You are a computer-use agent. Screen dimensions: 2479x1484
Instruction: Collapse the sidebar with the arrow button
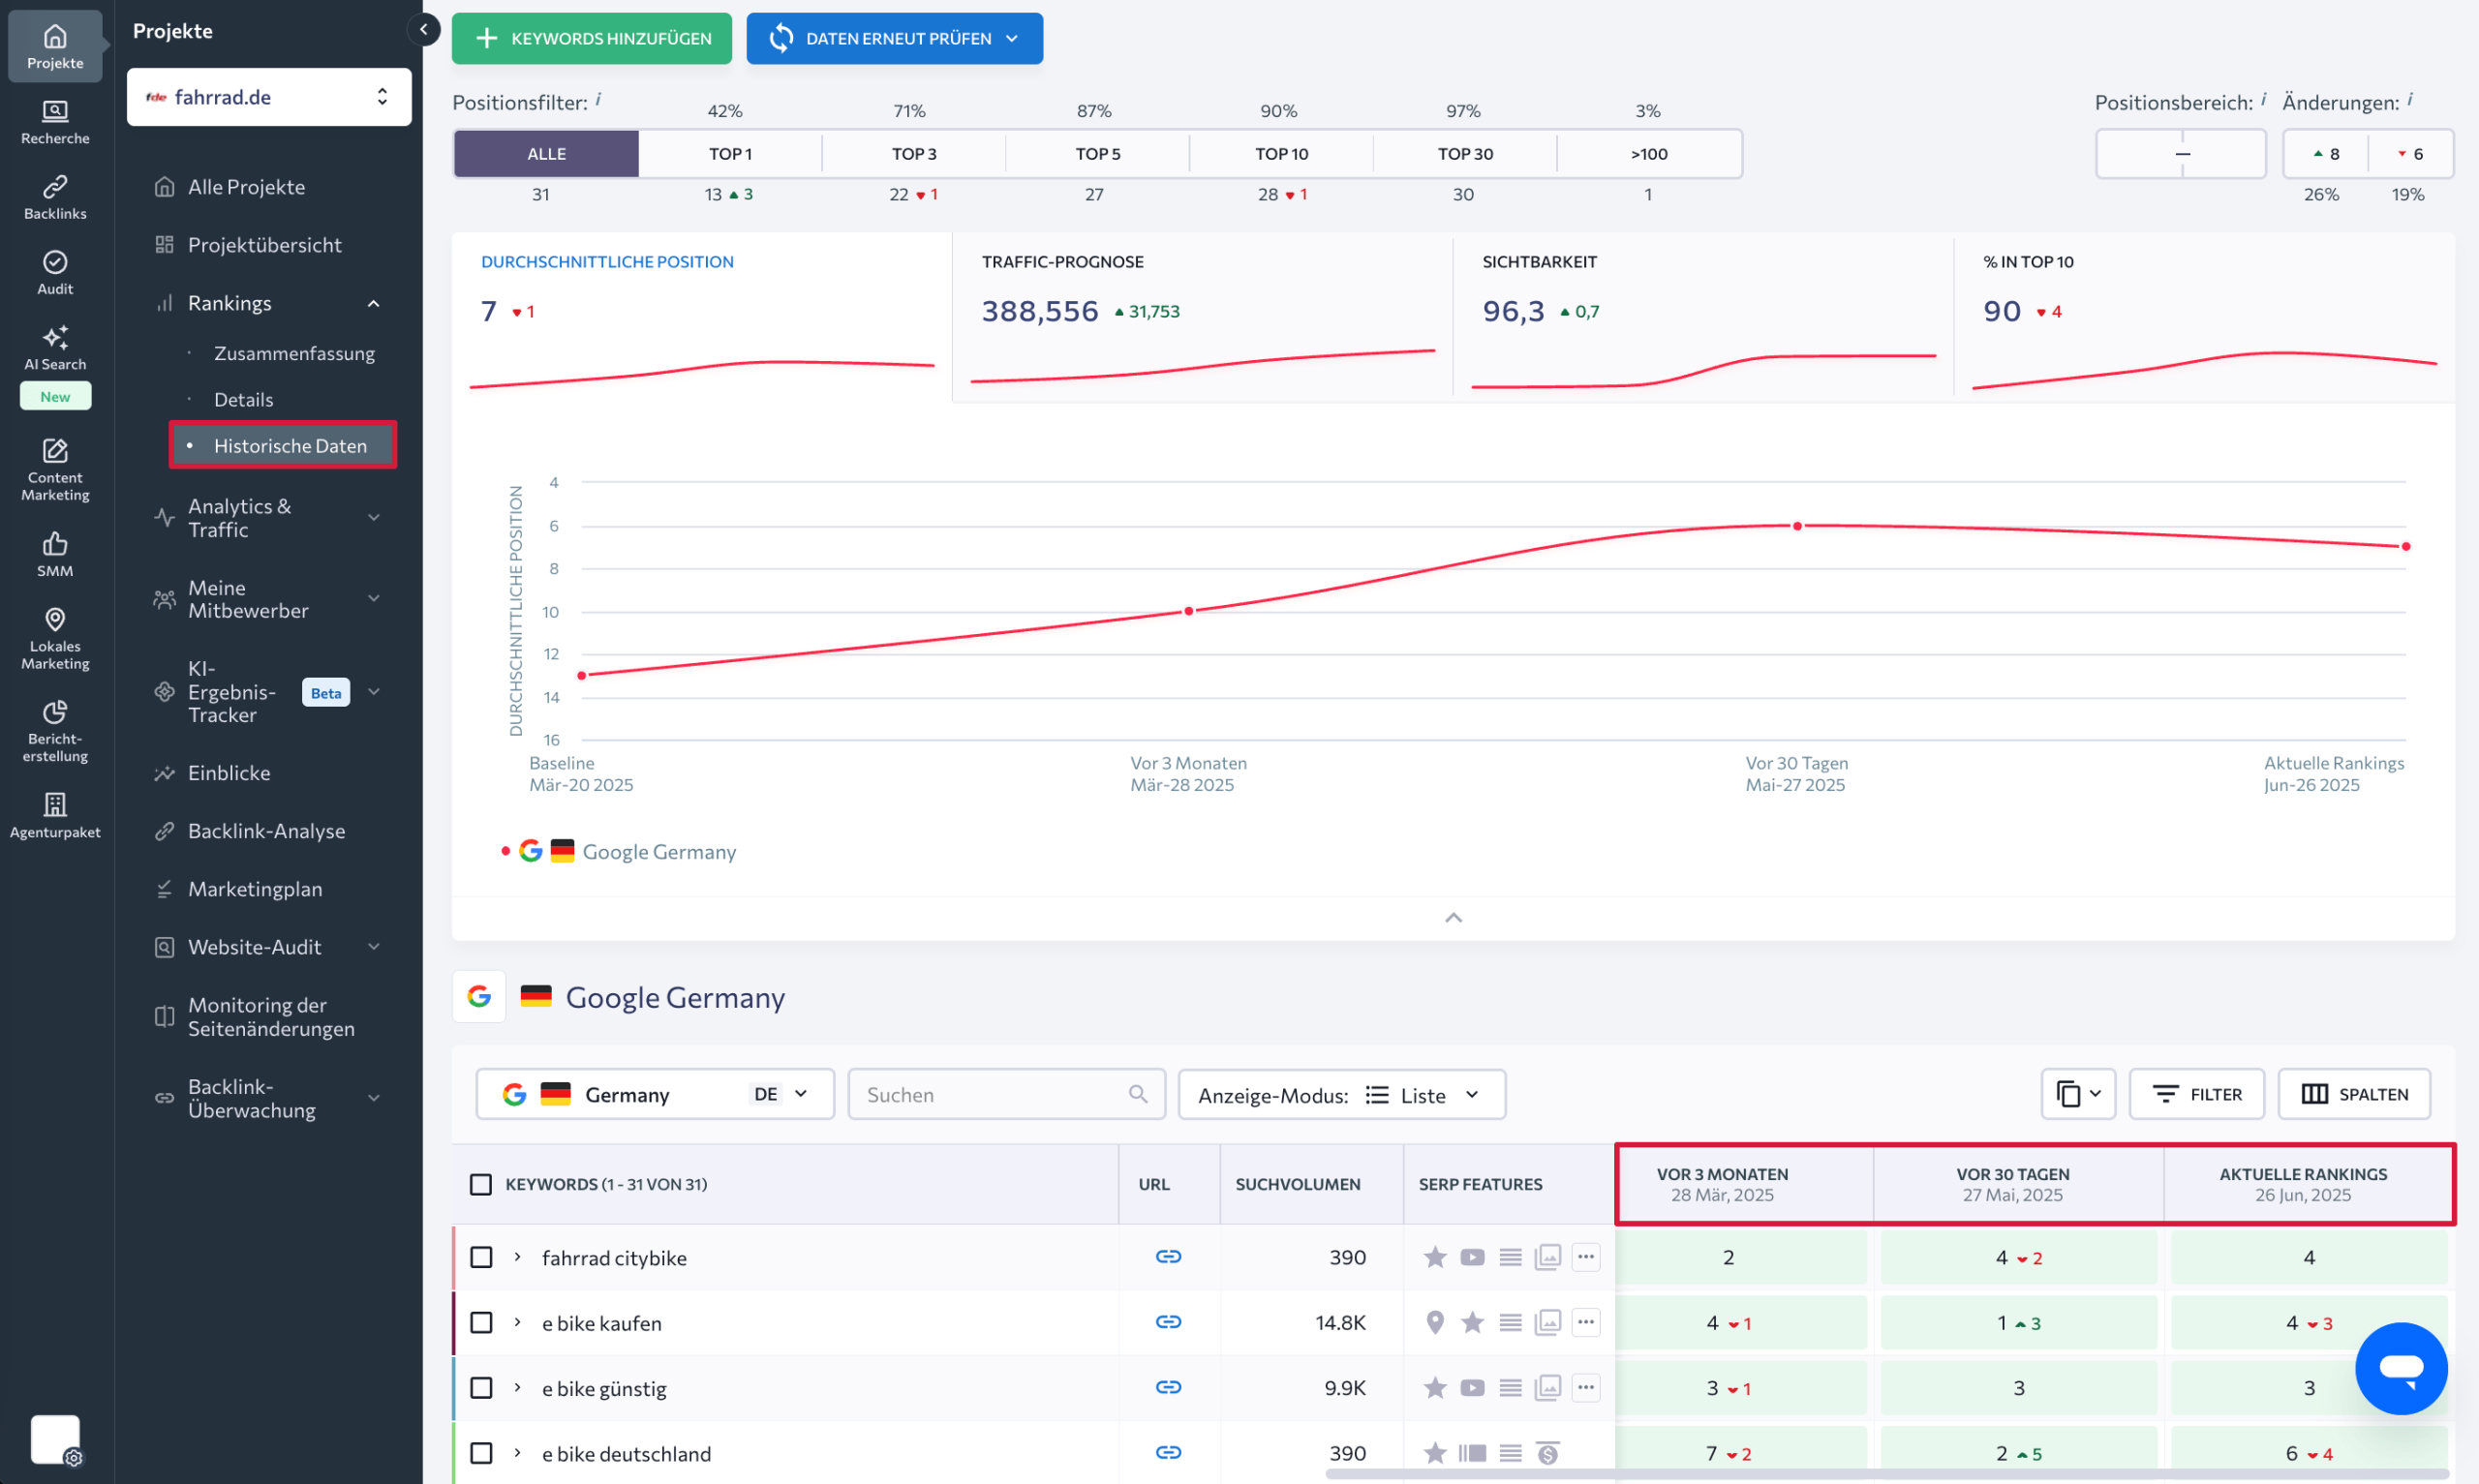pos(424,30)
